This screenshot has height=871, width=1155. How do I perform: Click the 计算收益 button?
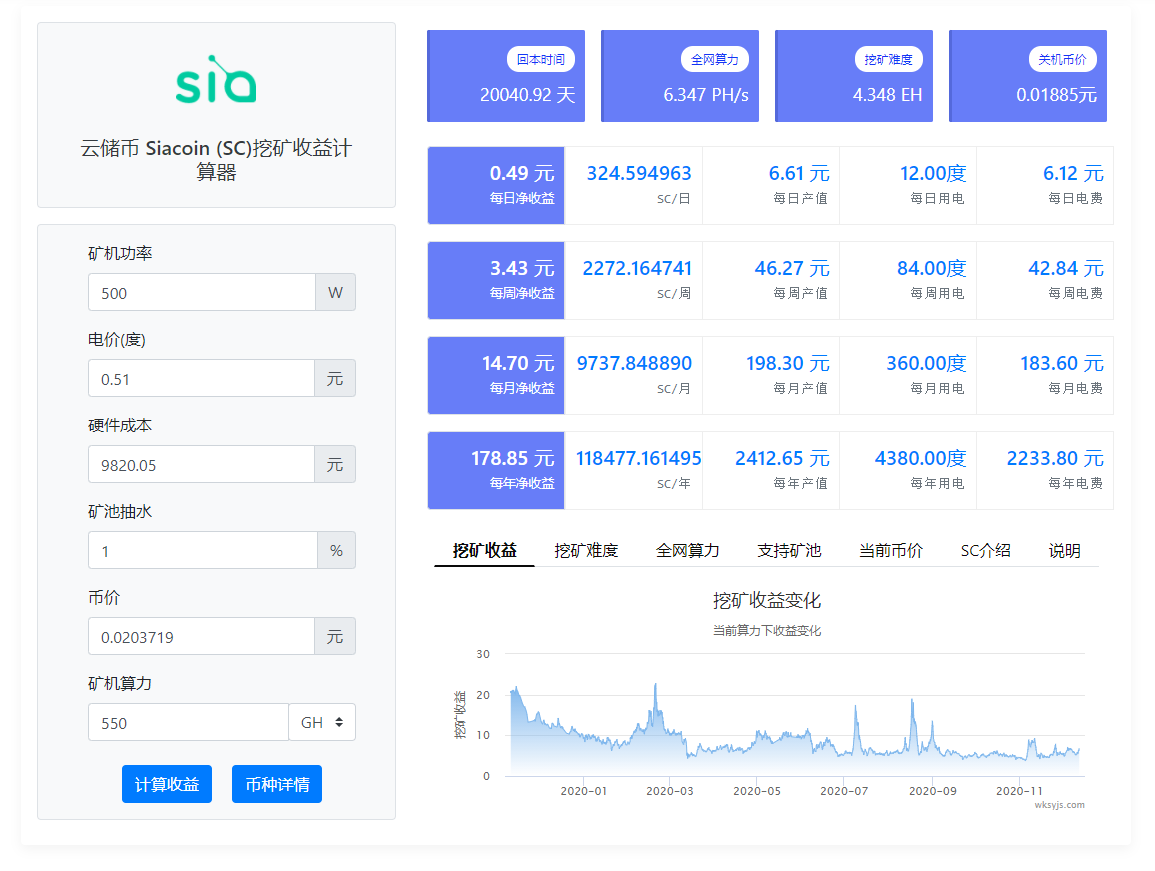click(167, 784)
